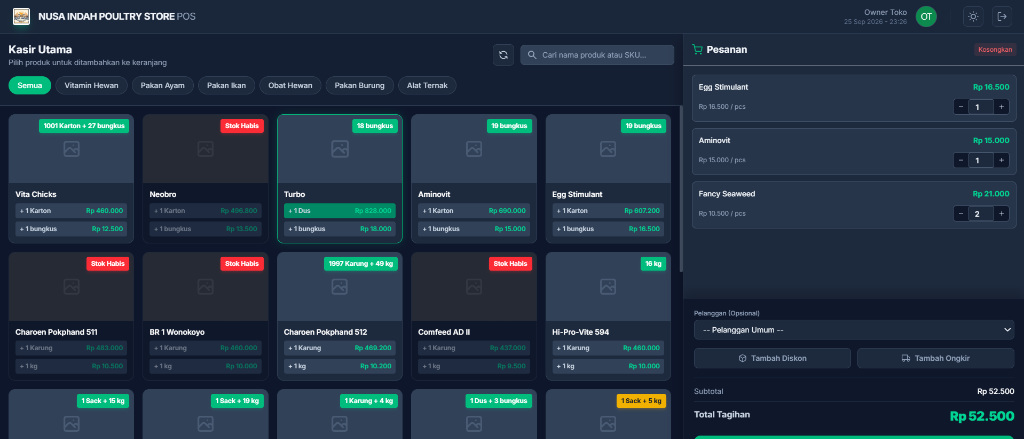The image size is (1024, 439).
Task: Open the Pelanggan Umum customer dropdown
Action: tap(854, 330)
